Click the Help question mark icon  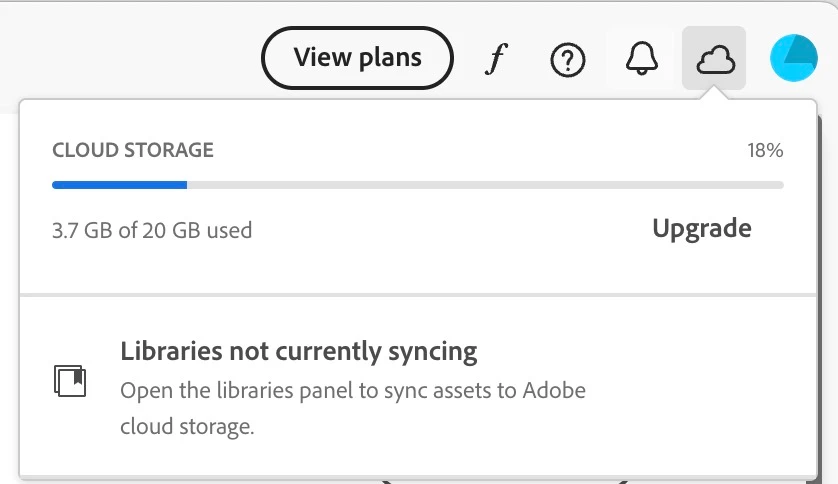(x=567, y=60)
